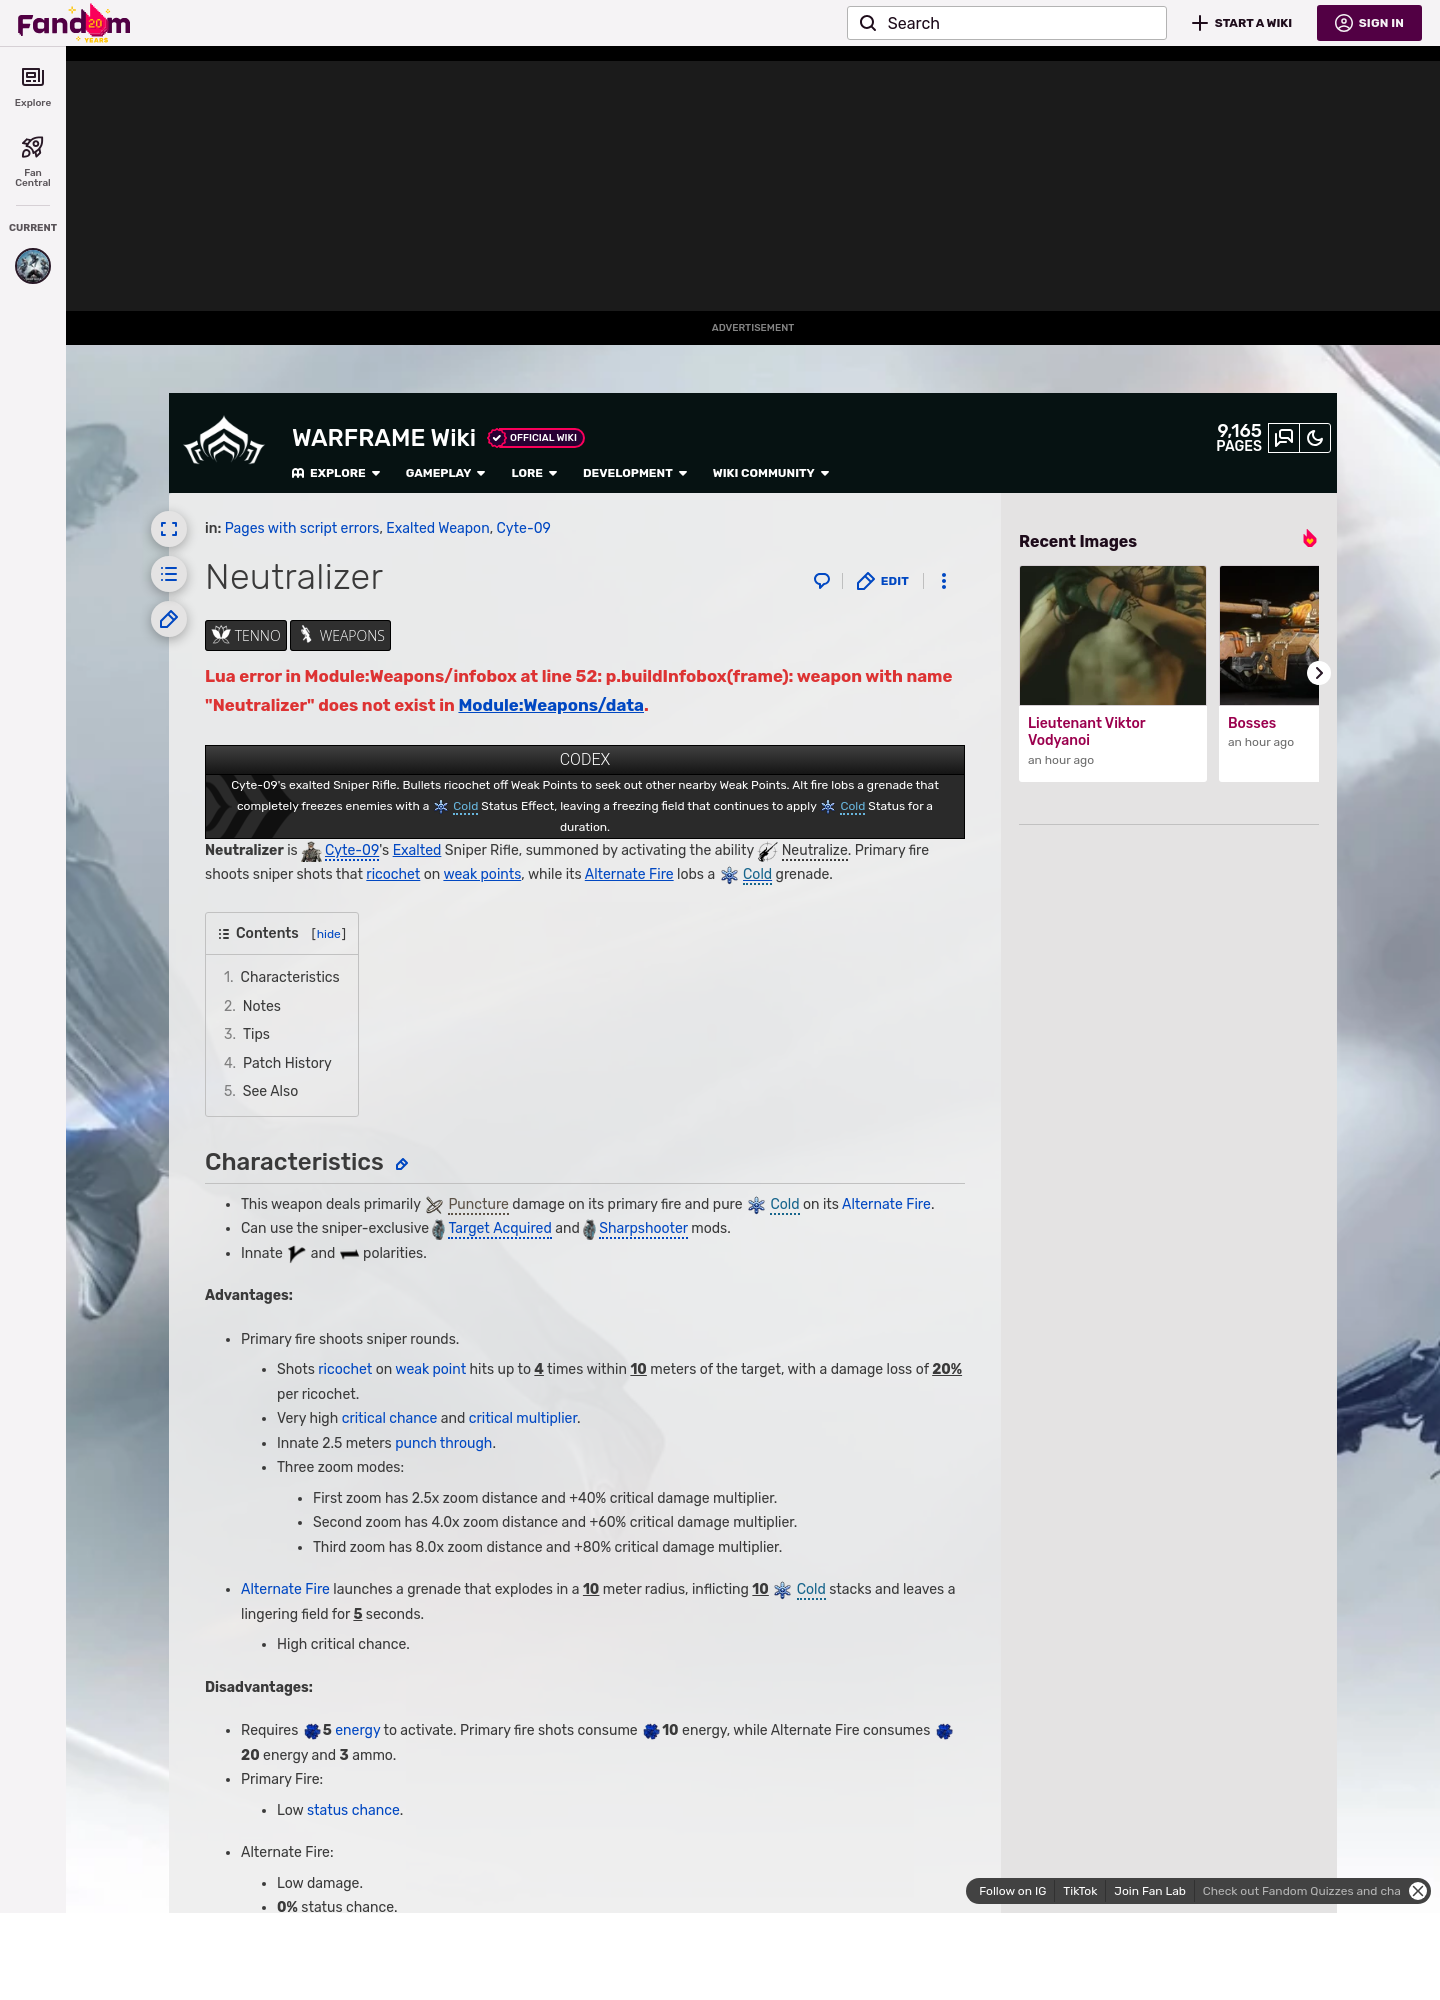Expand the DEVELOPMENT menu
1440x2000 pixels.
point(635,473)
